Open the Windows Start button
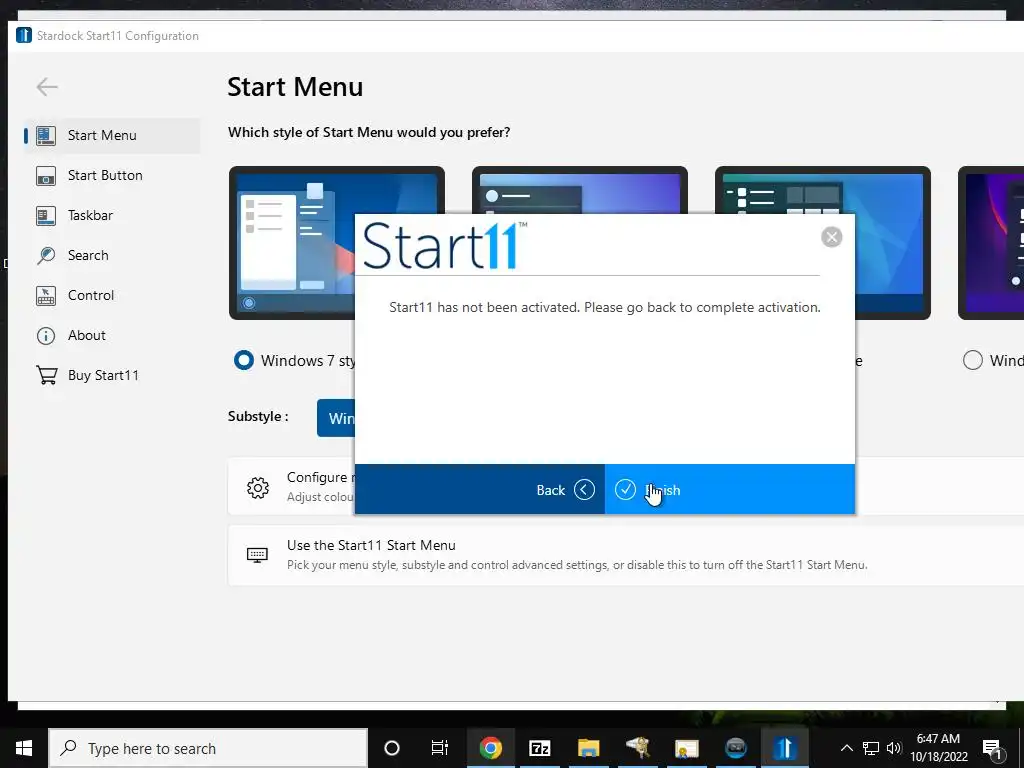Screen dimensions: 1024x768 pyautogui.click(x=24, y=748)
